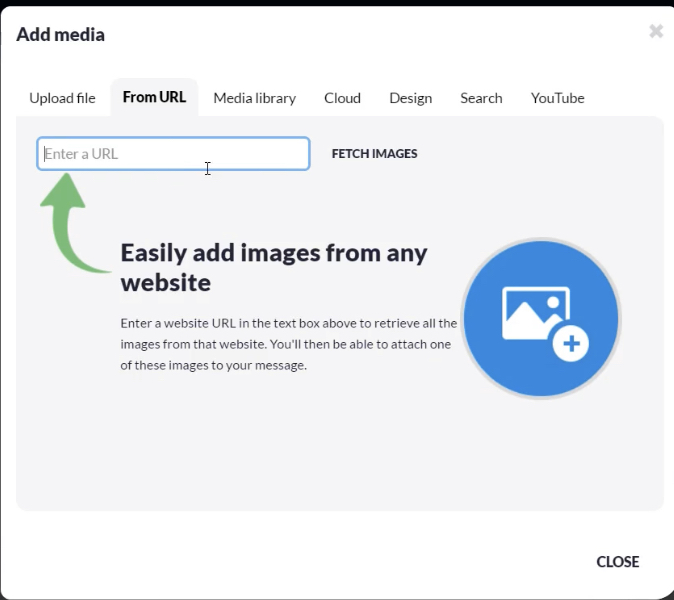Switch to the Search tab
674x600 pixels.
click(481, 98)
